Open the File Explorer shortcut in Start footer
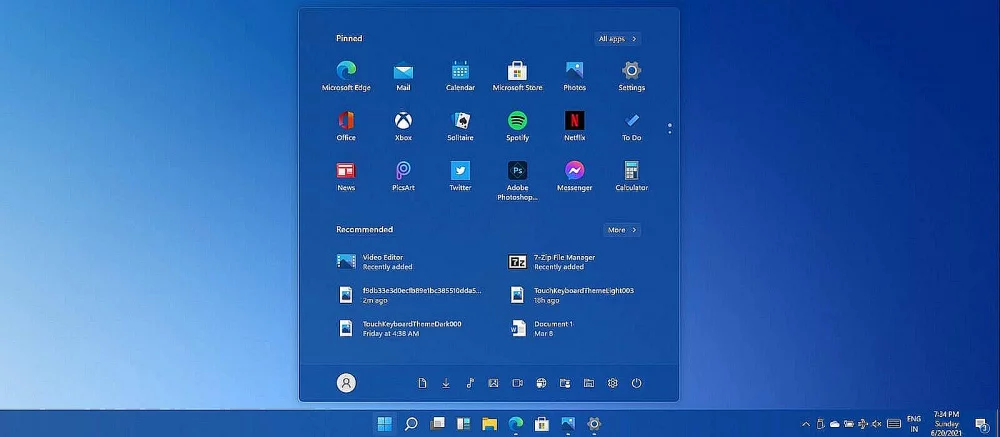This screenshot has width=1000, height=437. coord(589,383)
